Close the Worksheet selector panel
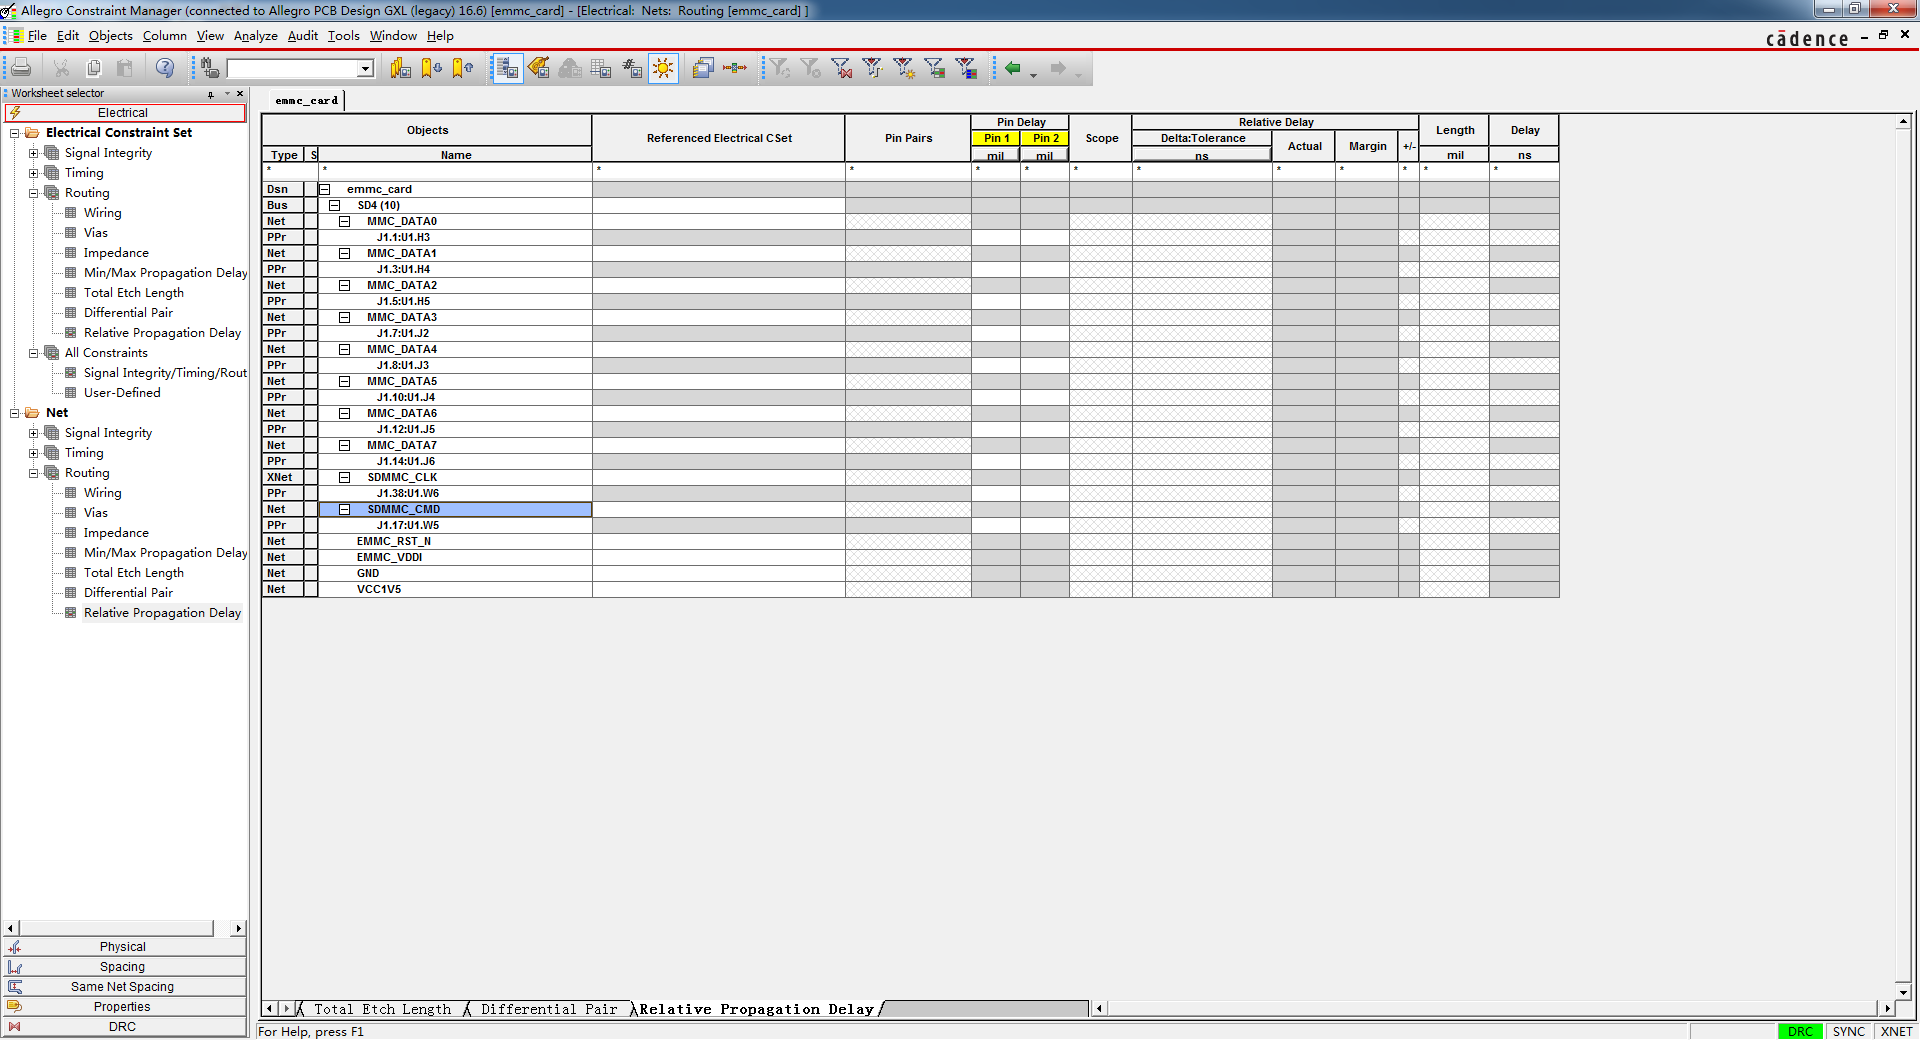 coord(240,93)
